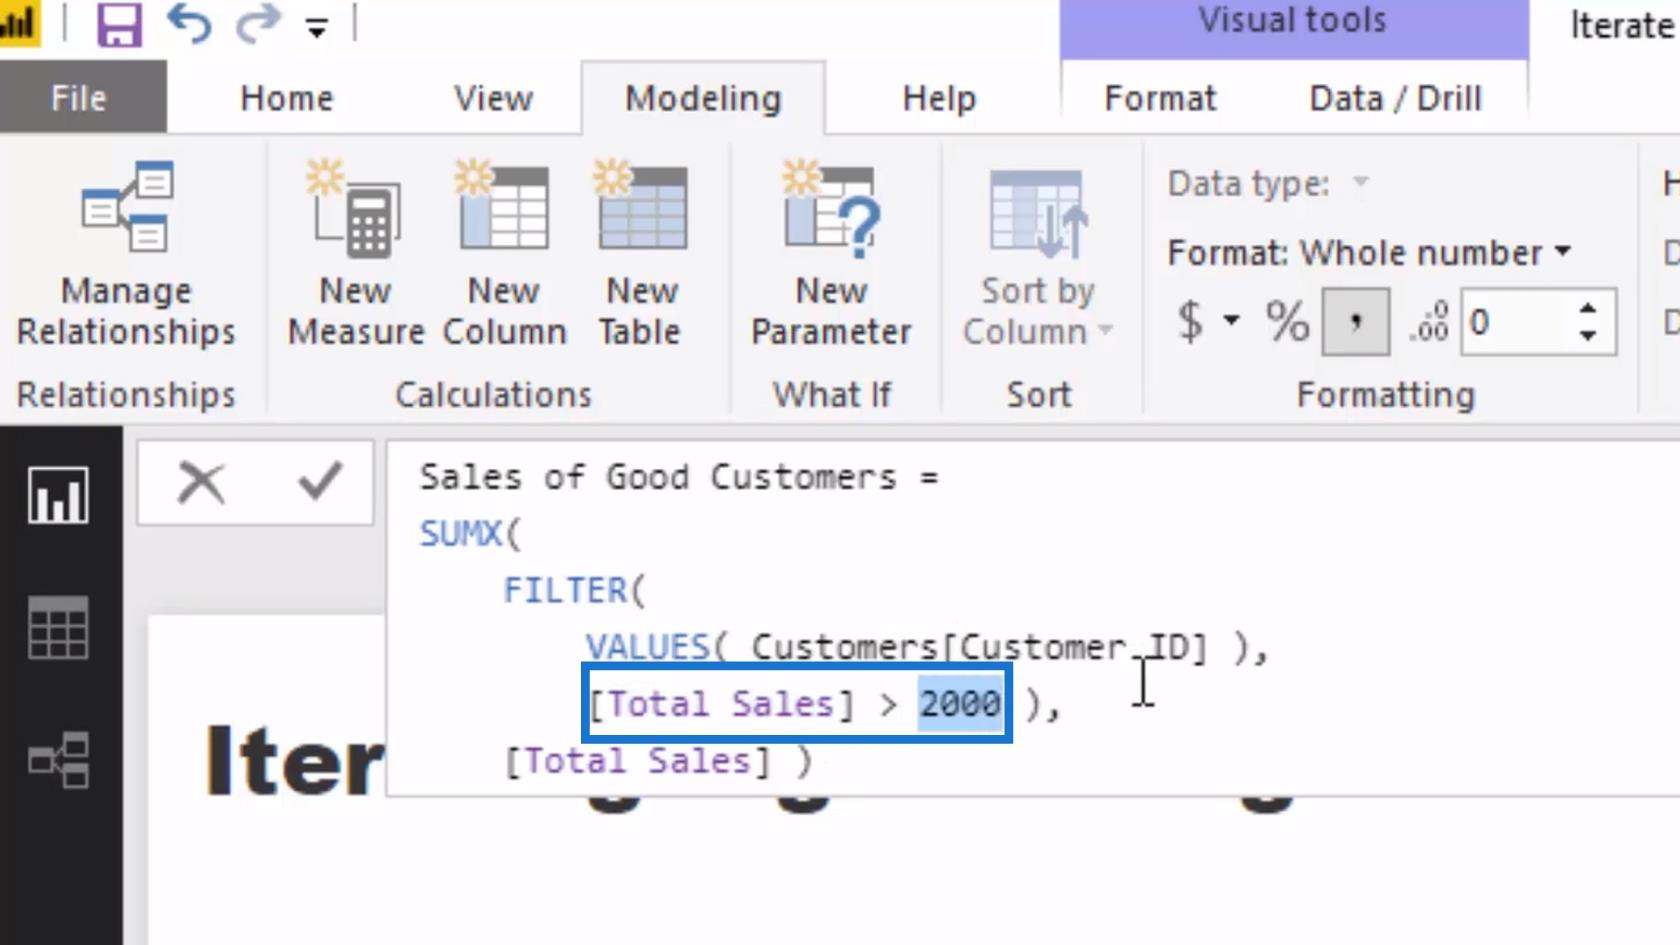Select the Modeling ribbon tab
1680x945 pixels.
click(703, 98)
